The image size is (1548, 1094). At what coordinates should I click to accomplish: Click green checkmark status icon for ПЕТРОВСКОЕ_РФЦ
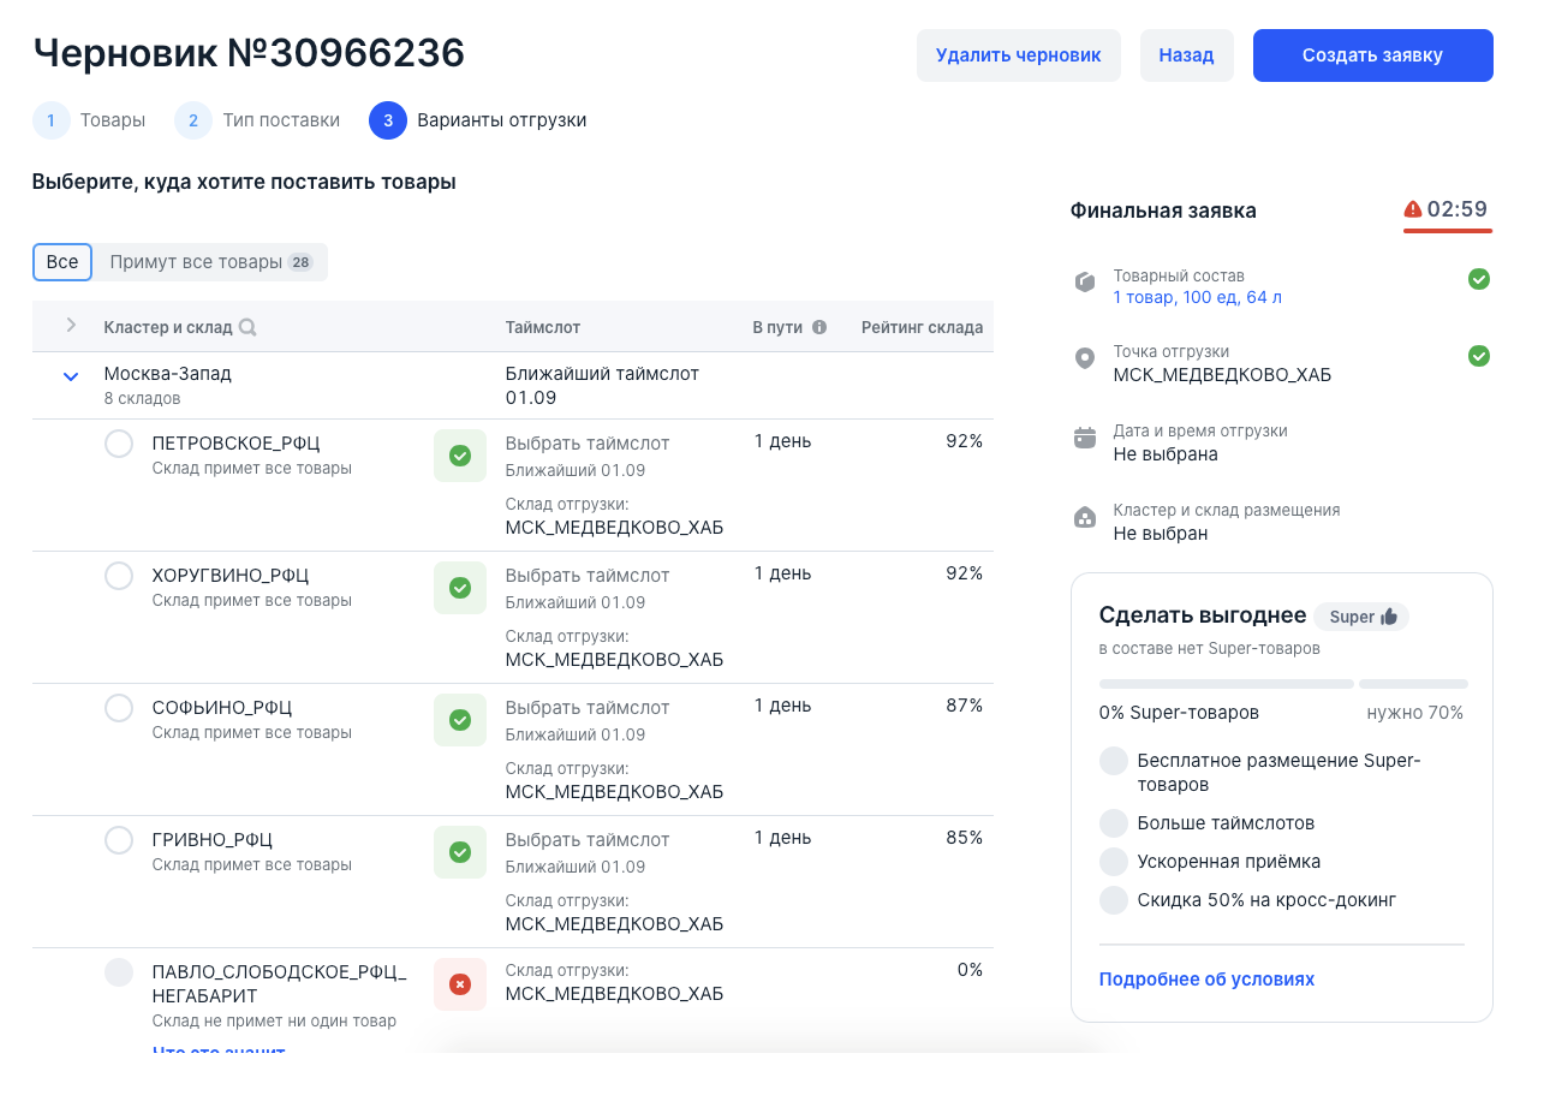pos(460,456)
